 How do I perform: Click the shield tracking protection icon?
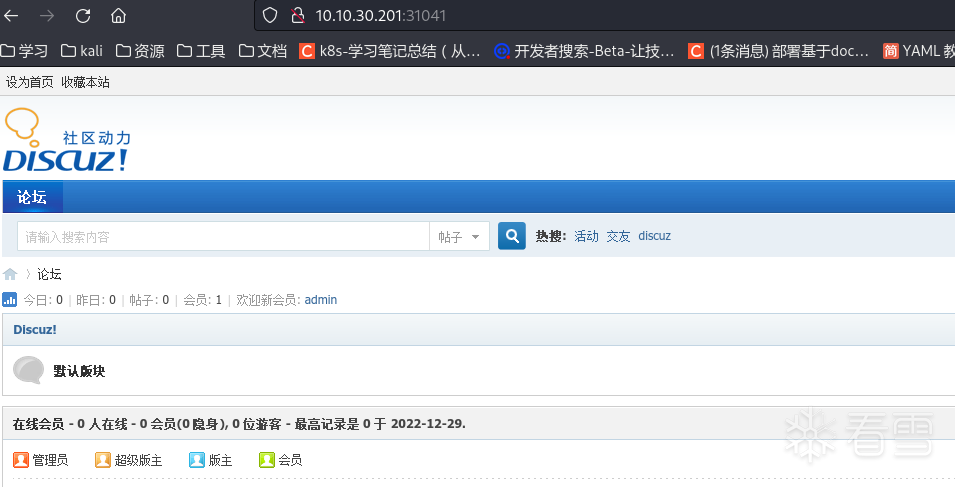click(270, 15)
